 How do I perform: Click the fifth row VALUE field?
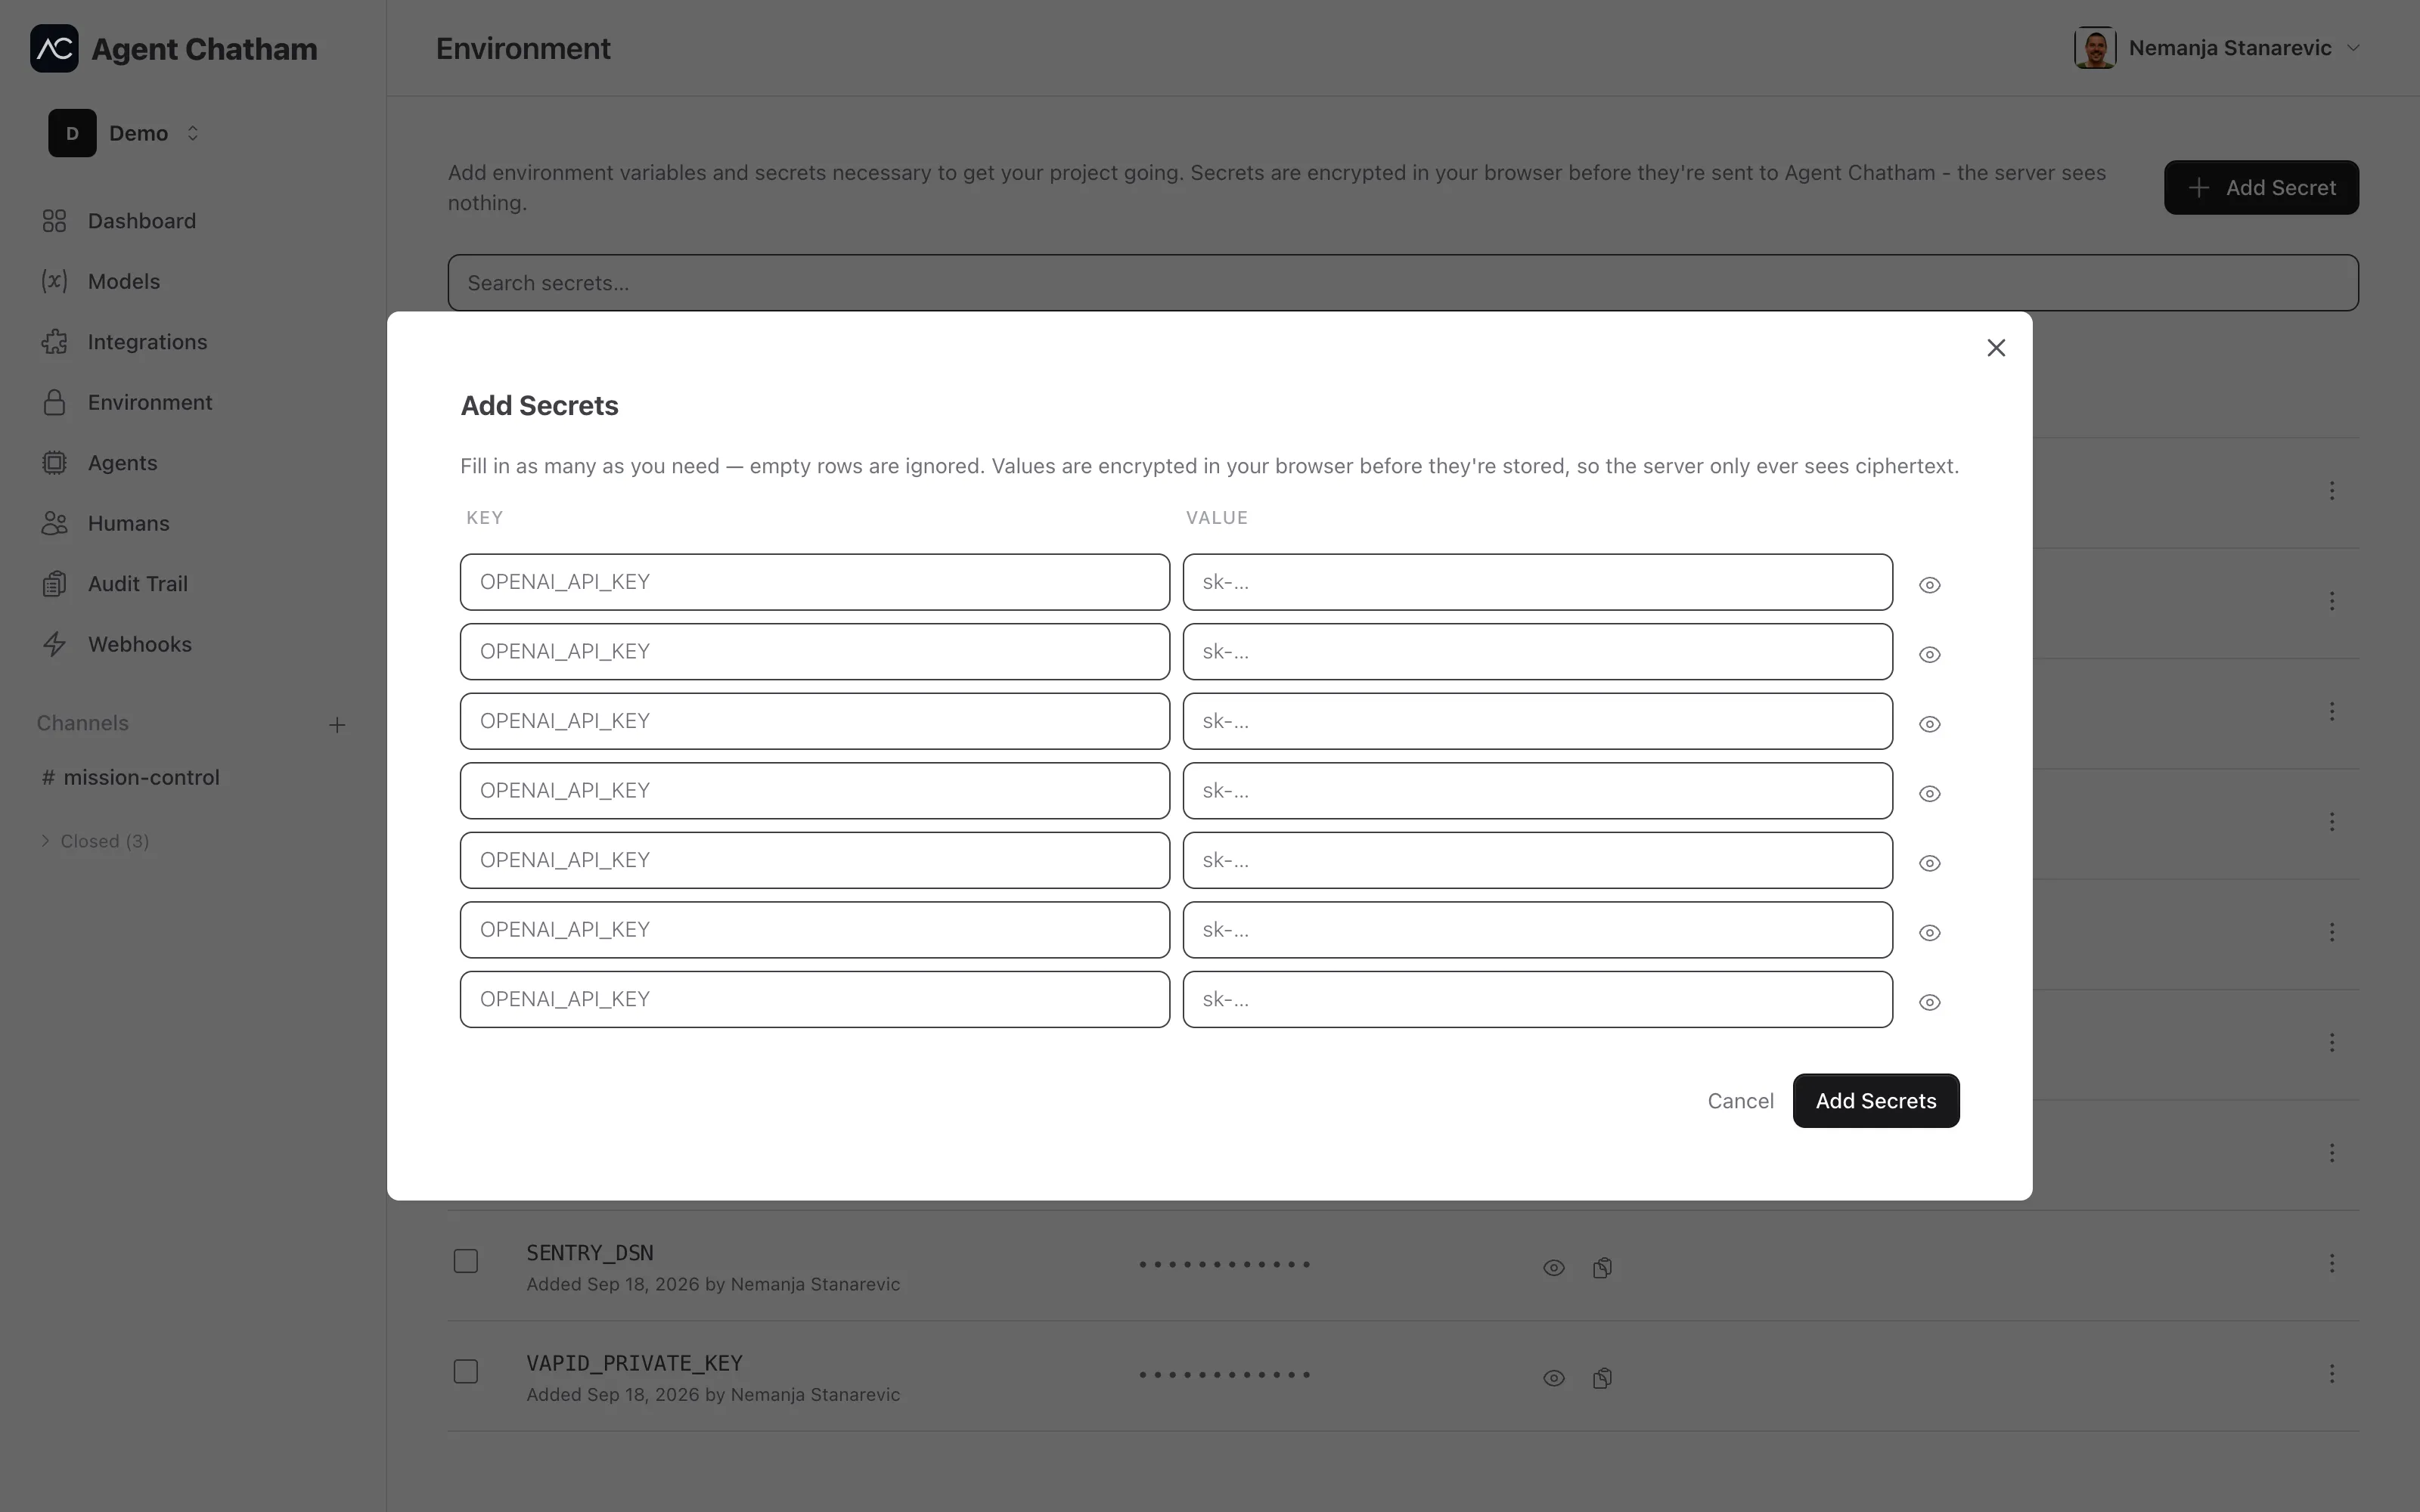1537,860
